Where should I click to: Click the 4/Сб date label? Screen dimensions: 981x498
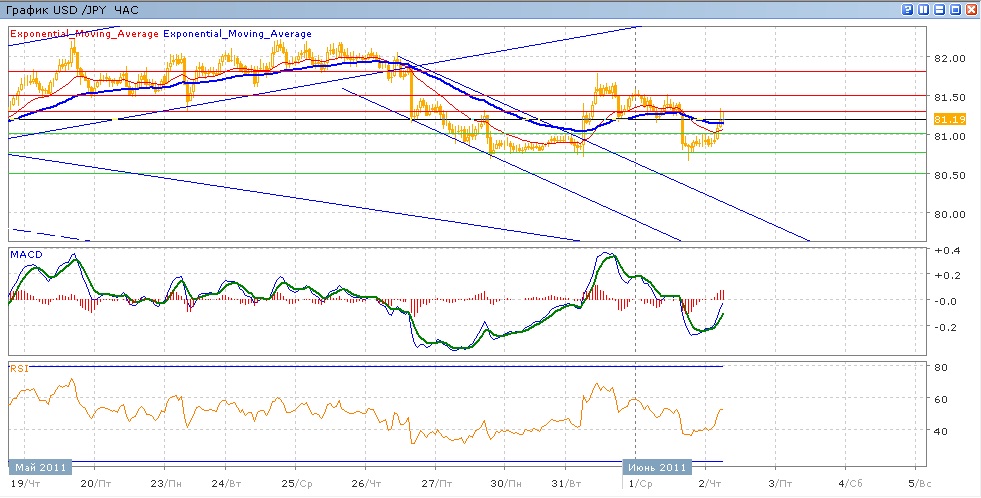(x=850, y=484)
